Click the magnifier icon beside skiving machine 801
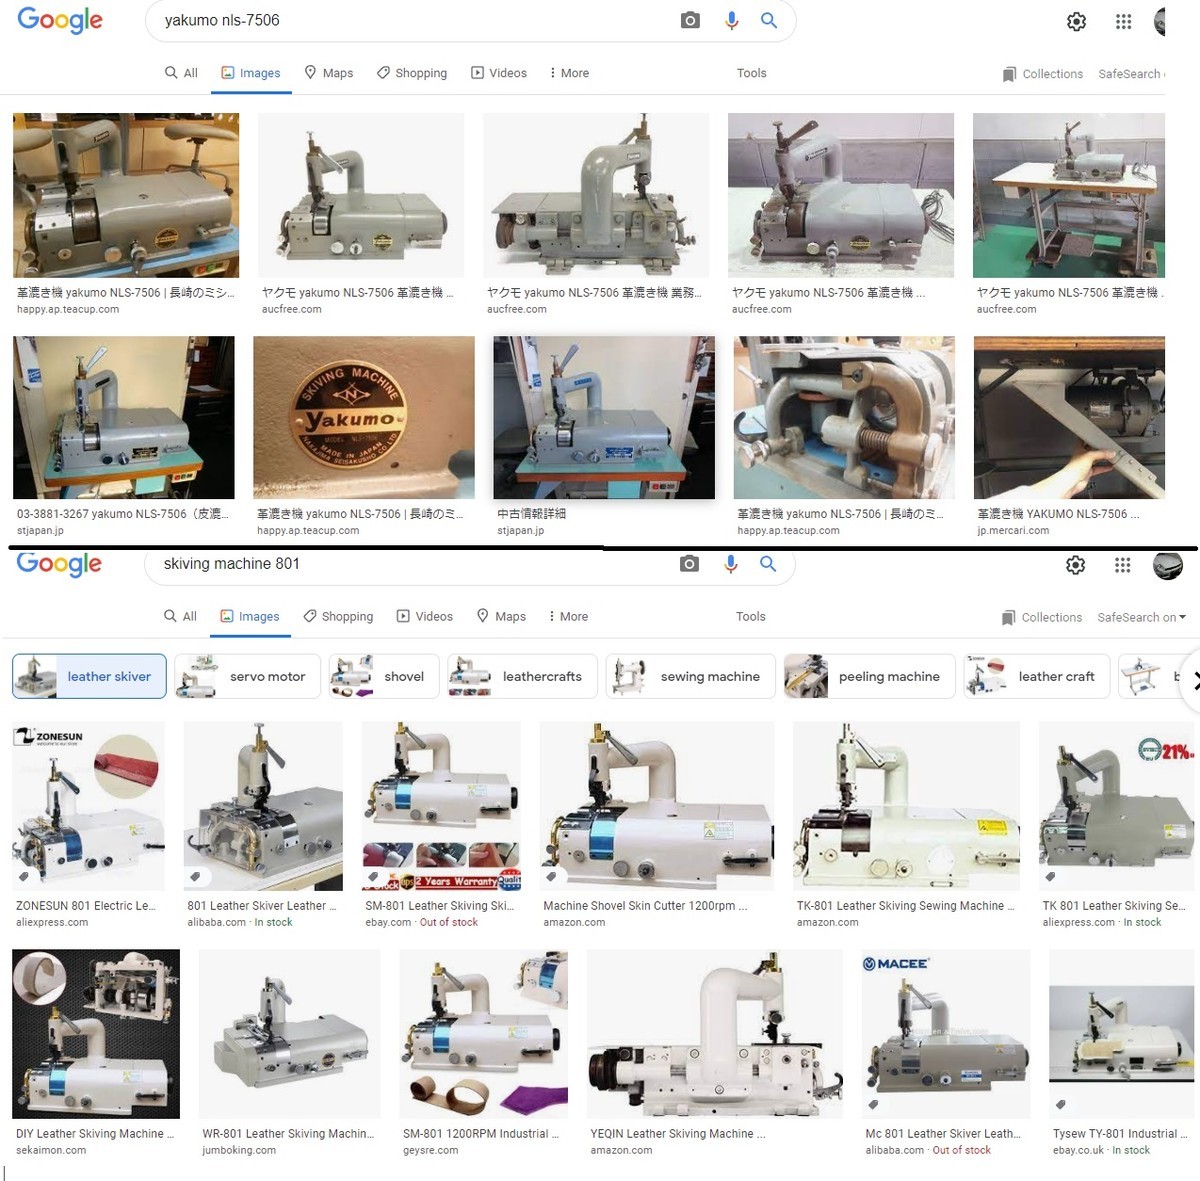 768,564
